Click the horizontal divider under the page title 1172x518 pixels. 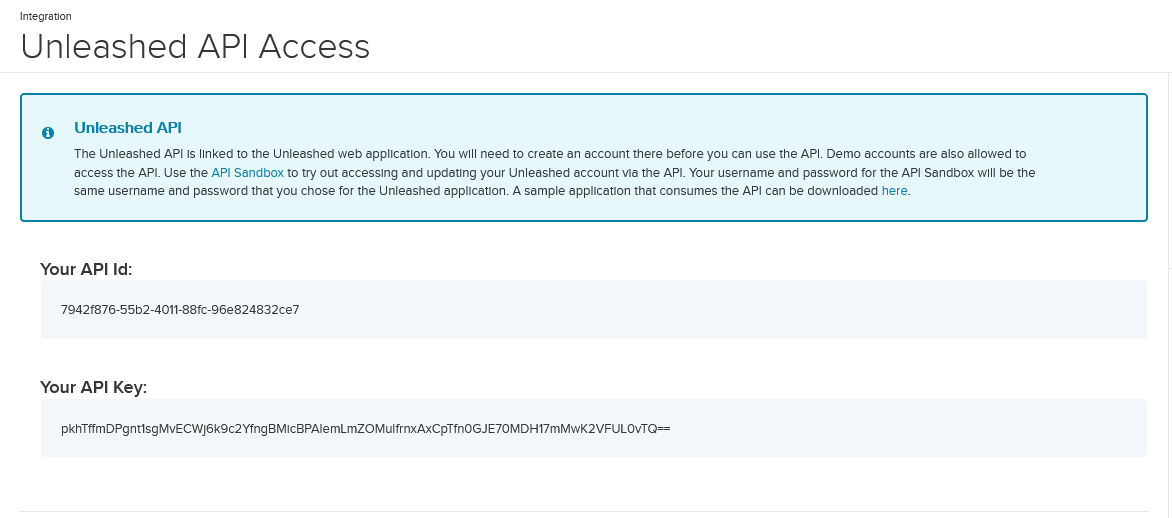coord(600,72)
